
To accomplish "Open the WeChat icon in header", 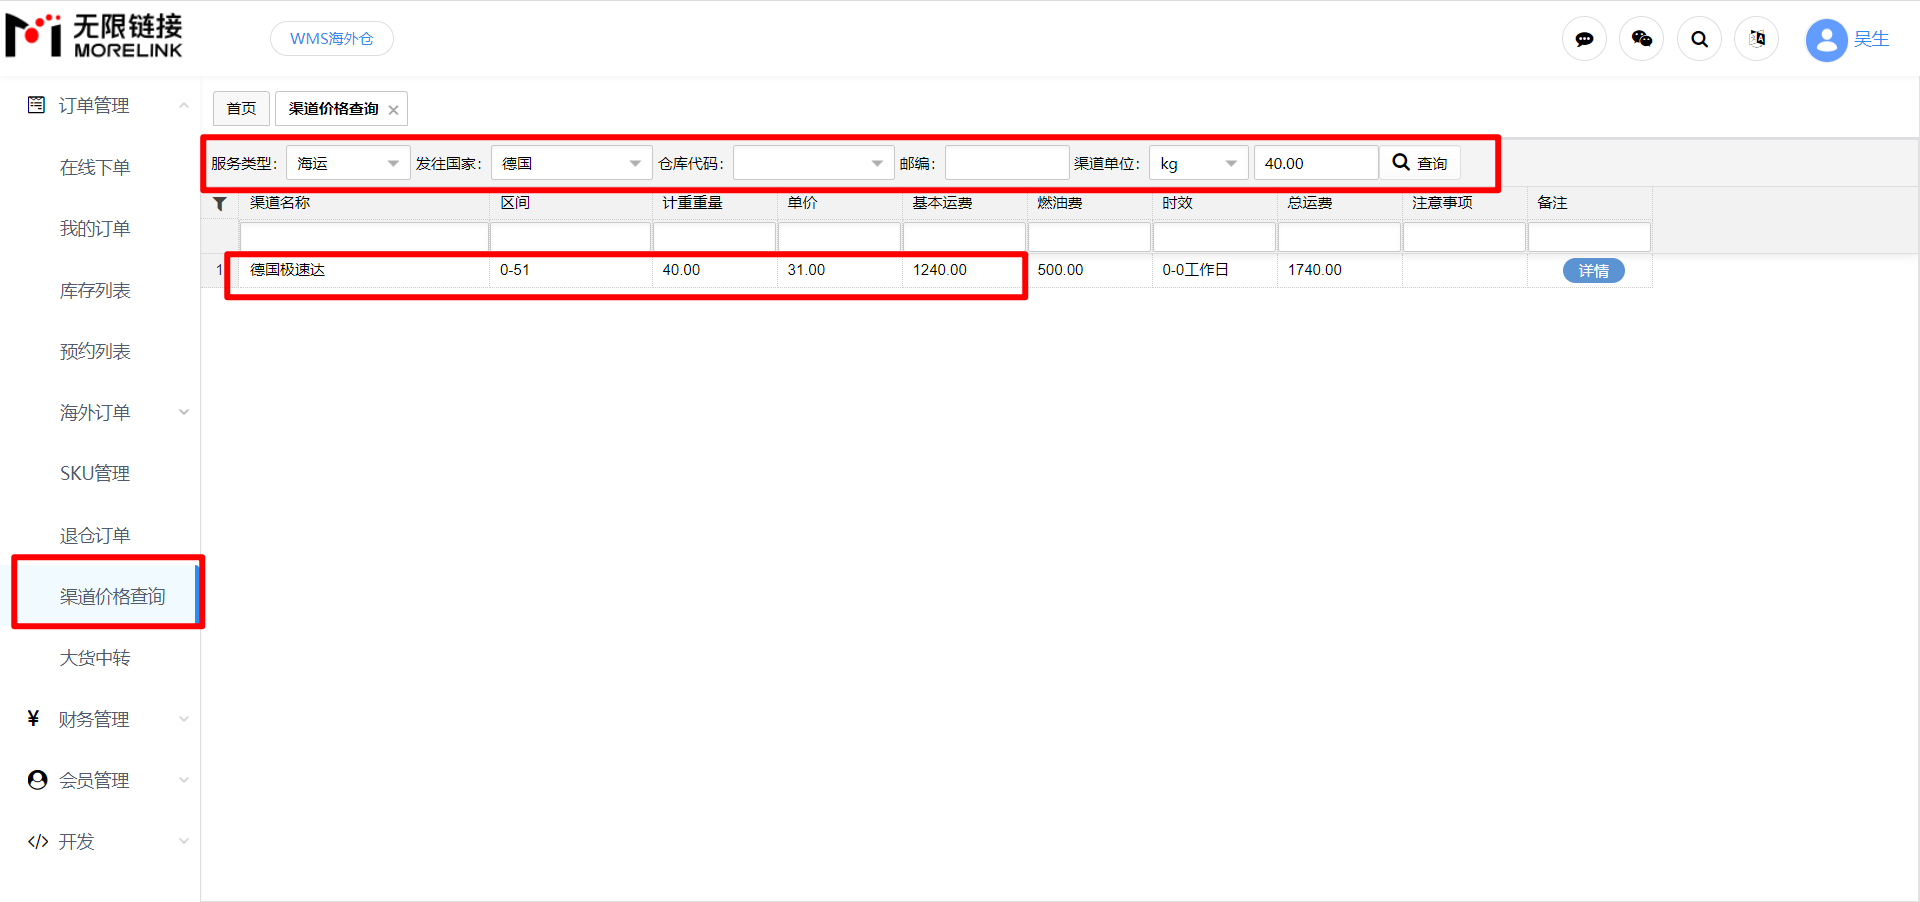I will point(1641,39).
